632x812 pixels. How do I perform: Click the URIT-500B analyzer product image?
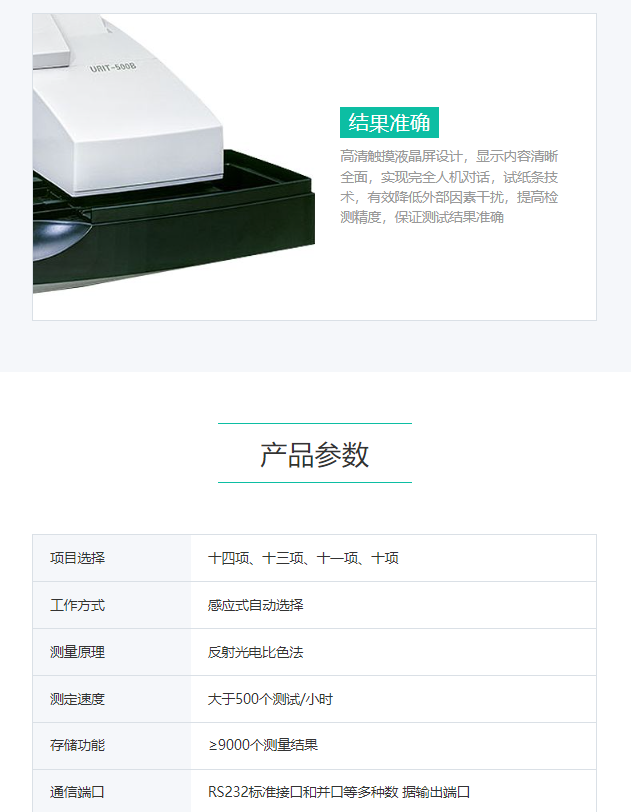pos(174,154)
